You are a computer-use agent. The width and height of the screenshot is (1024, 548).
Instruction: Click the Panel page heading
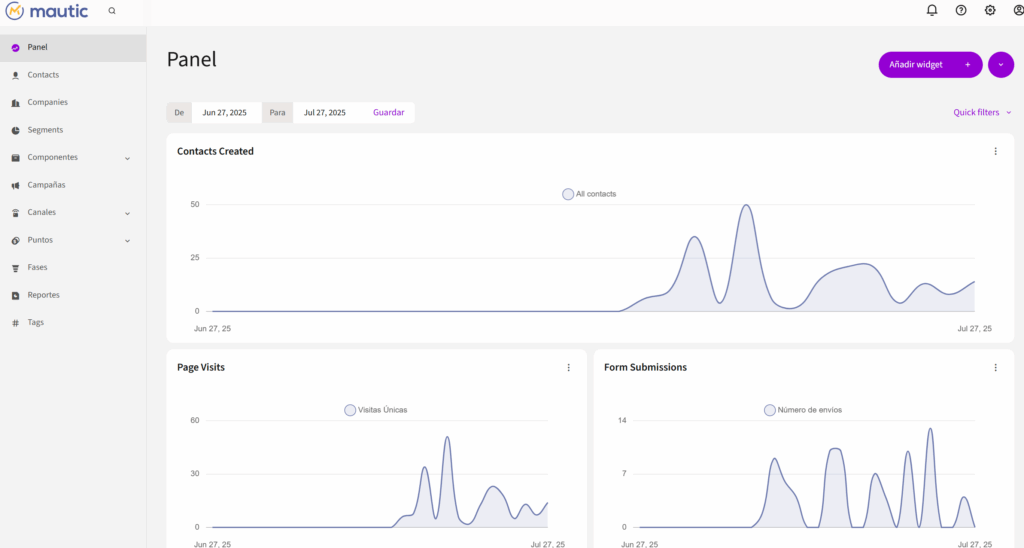coord(191,59)
